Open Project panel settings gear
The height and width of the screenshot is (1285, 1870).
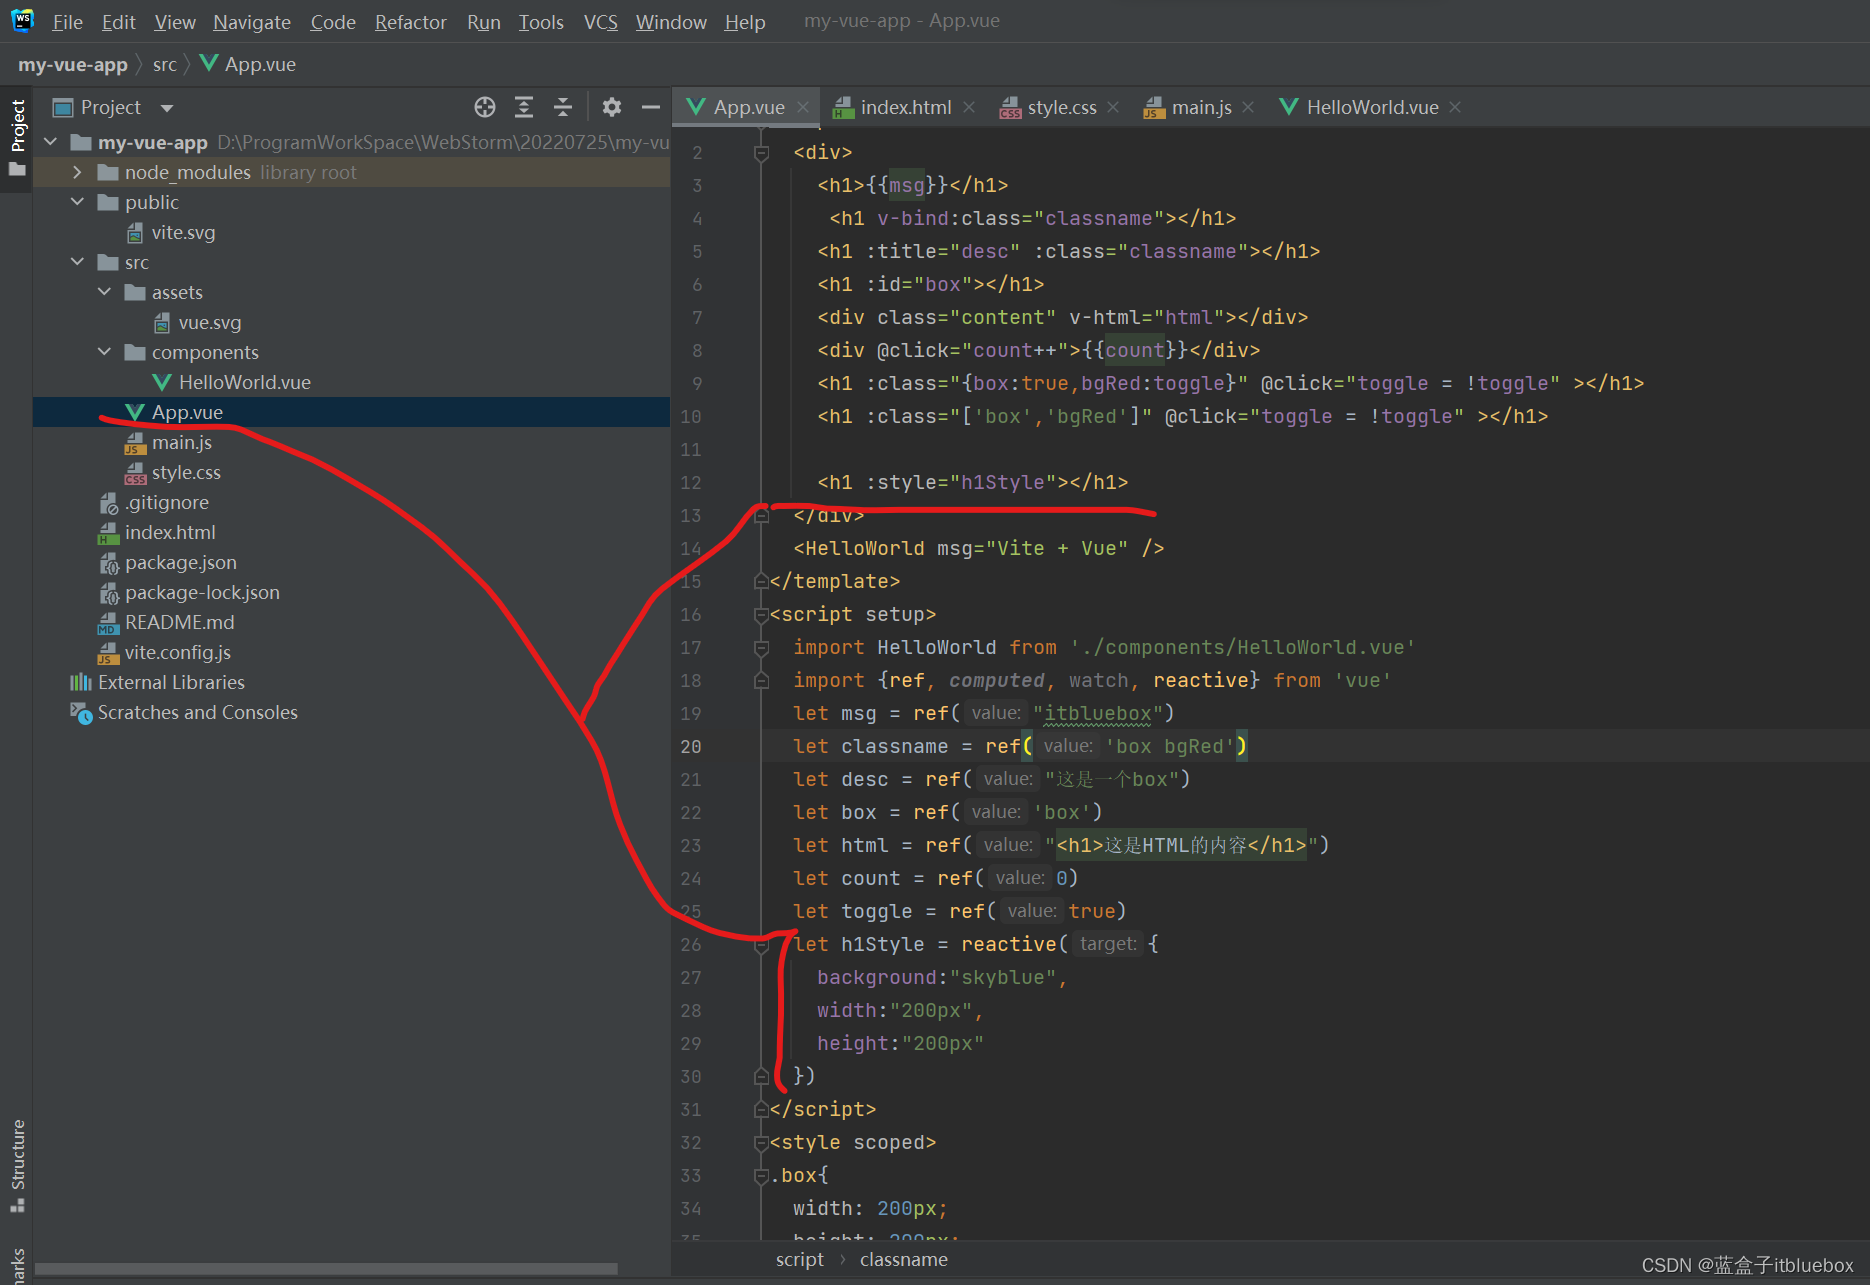612,107
